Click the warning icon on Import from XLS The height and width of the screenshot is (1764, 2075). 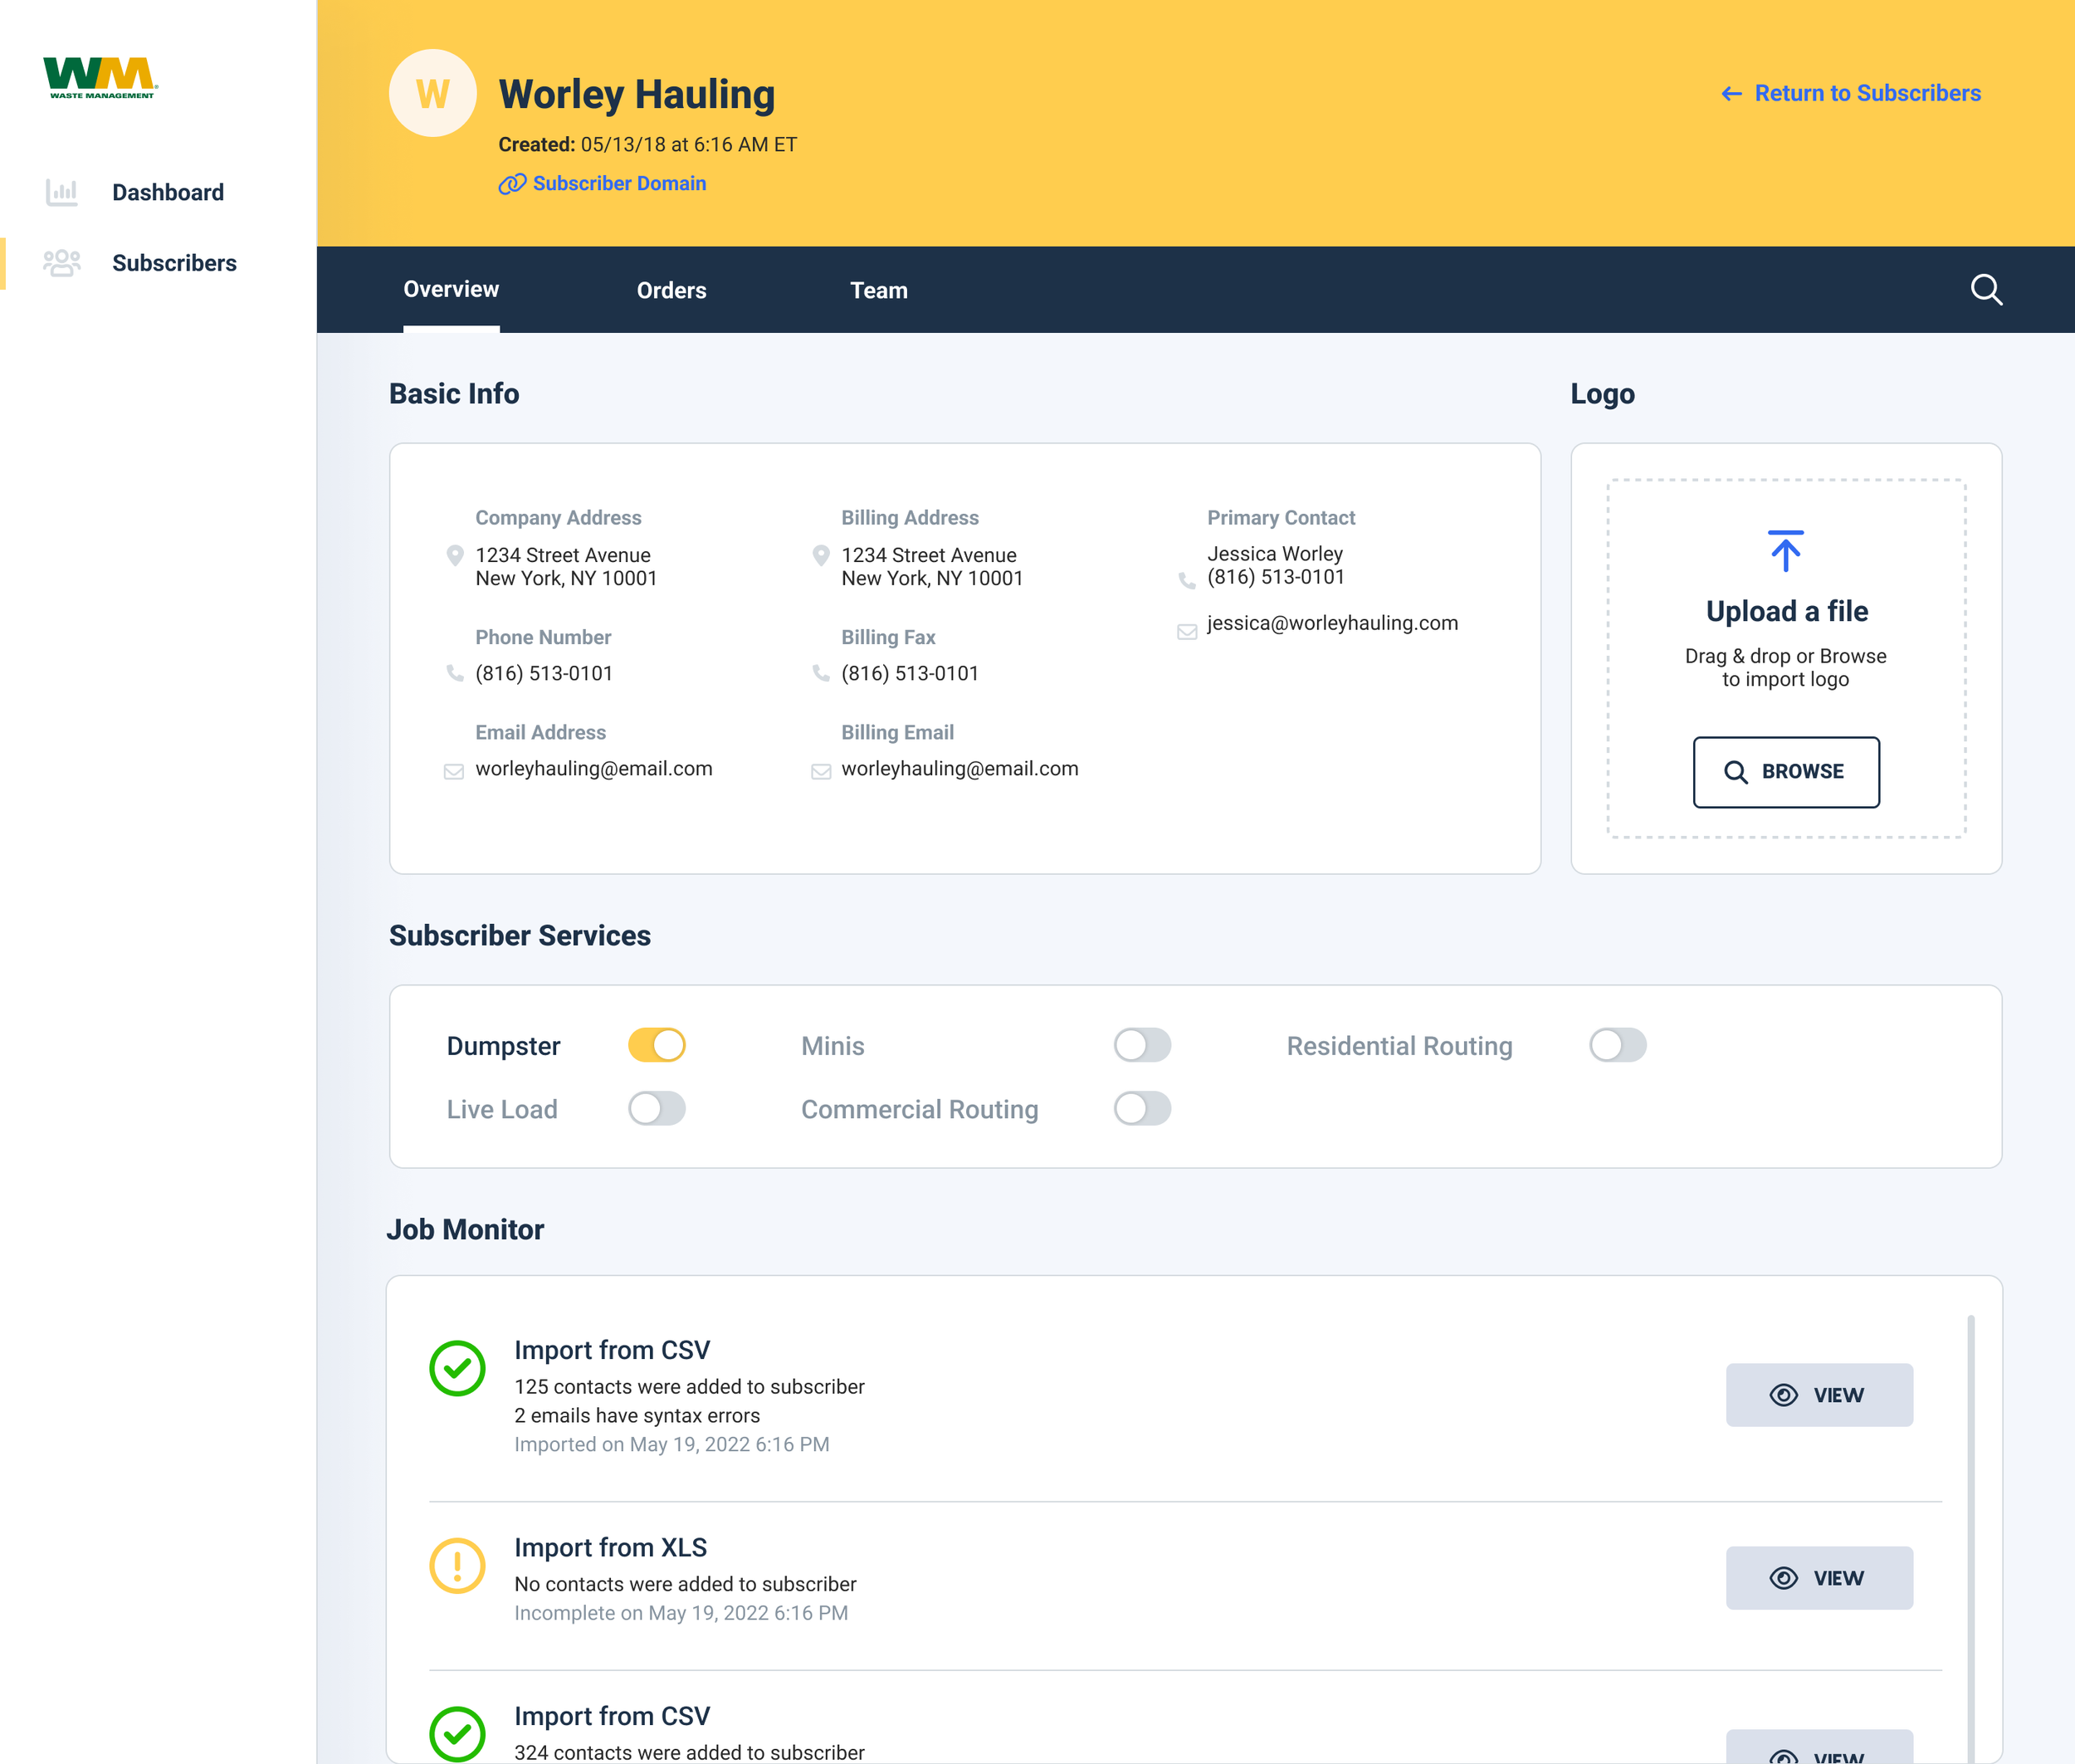(x=458, y=1565)
